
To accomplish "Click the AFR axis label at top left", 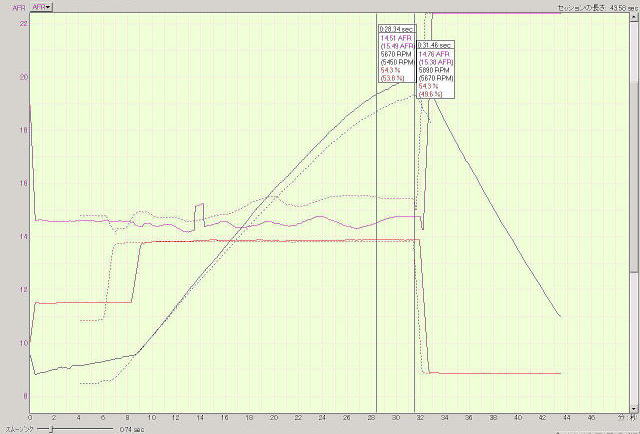I will (x=19, y=8).
